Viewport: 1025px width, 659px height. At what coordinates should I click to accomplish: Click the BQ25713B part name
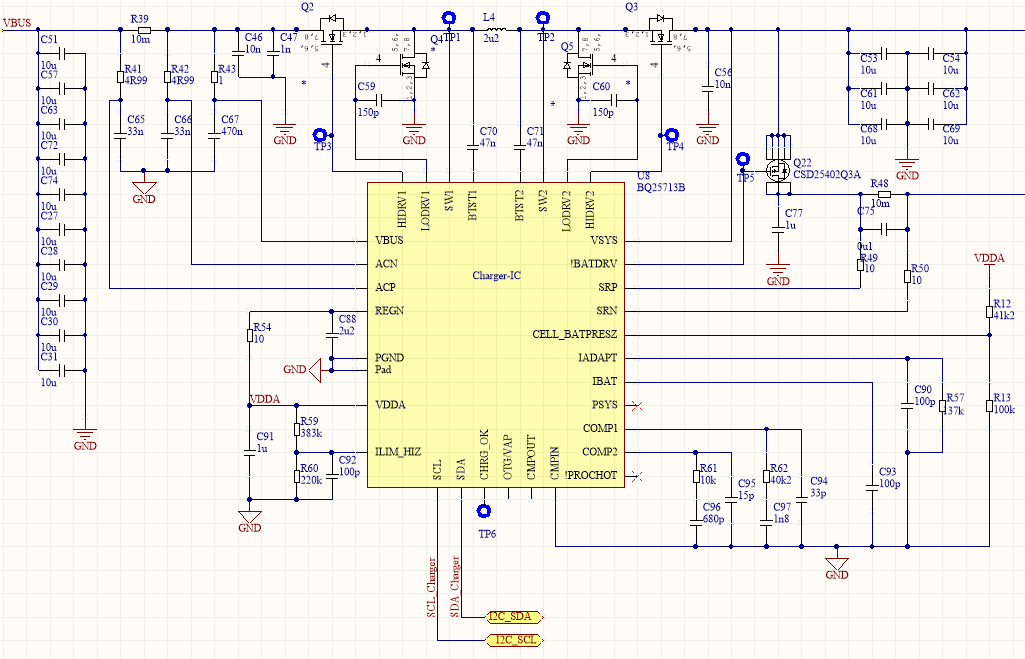pyautogui.click(x=661, y=188)
